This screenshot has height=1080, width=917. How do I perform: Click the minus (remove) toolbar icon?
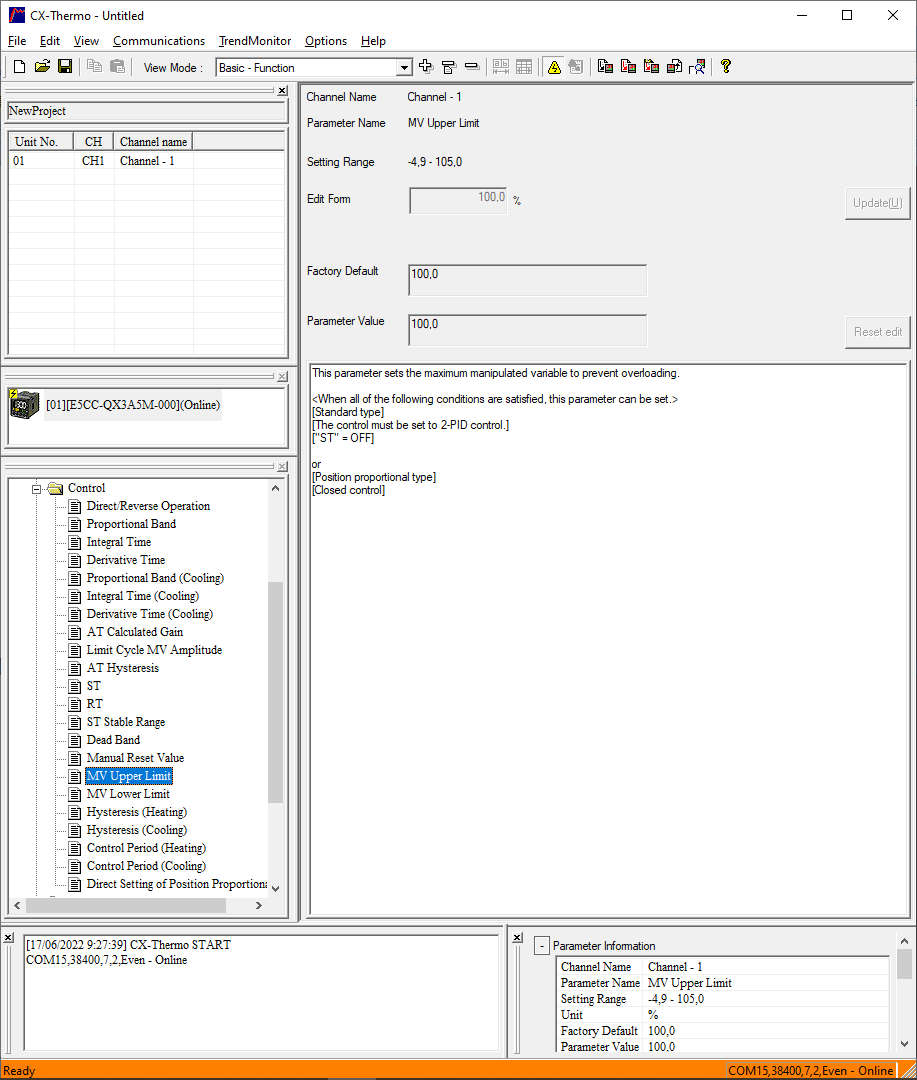[x=472, y=67]
